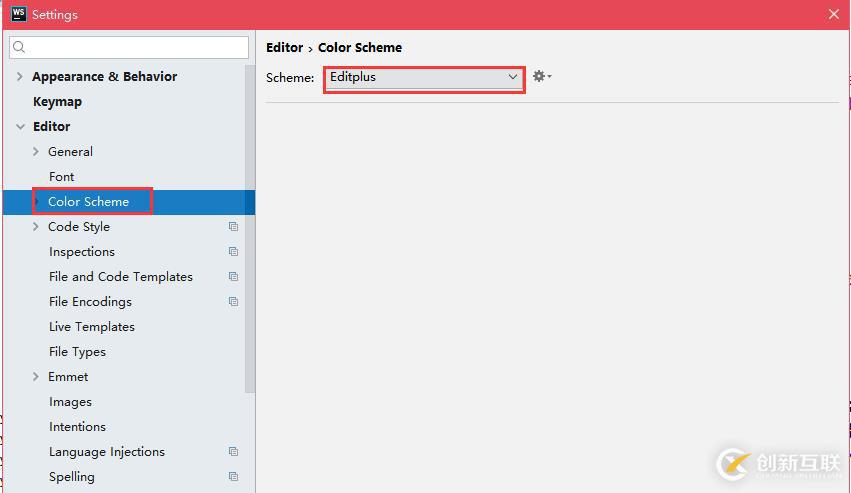Viewport: 851px width, 493px height.
Task: Focus the settings search field
Action: (x=129, y=47)
